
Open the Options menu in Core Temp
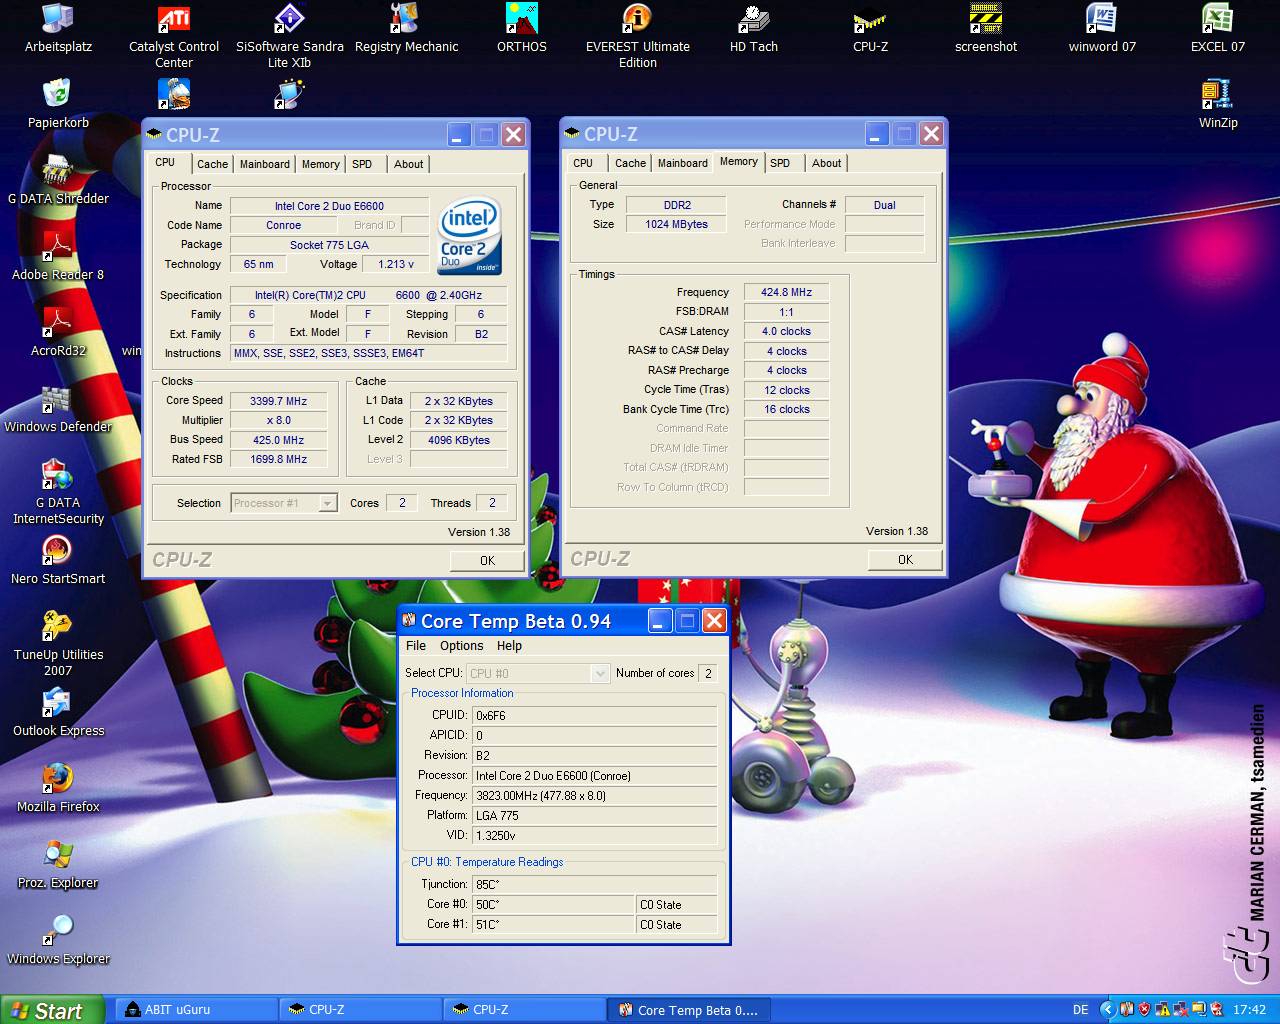click(x=461, y=646)
